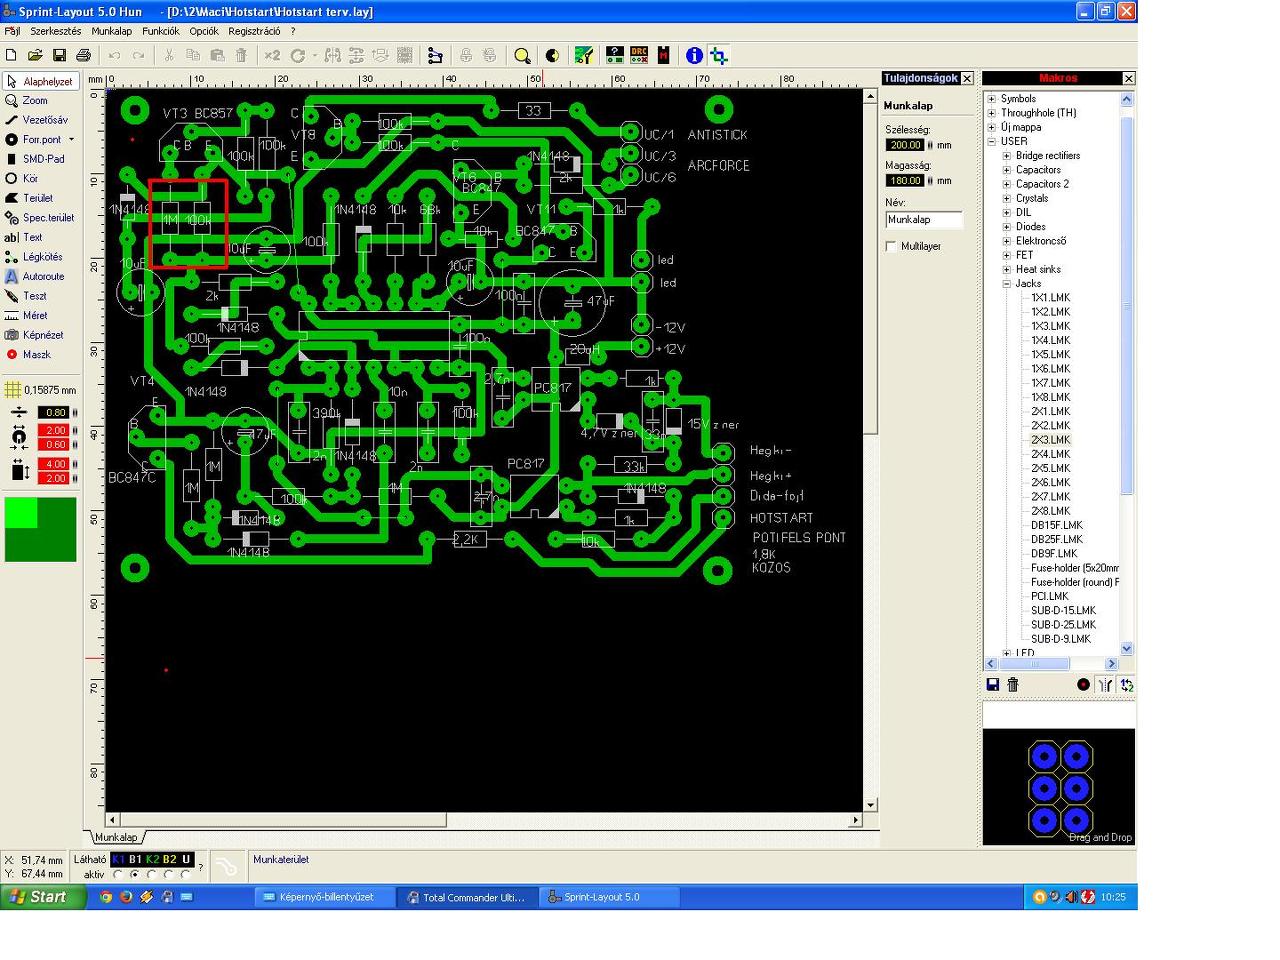Select the 2X3.LMK macro item
This screenshot has width=1280, height=960.
1050,440
